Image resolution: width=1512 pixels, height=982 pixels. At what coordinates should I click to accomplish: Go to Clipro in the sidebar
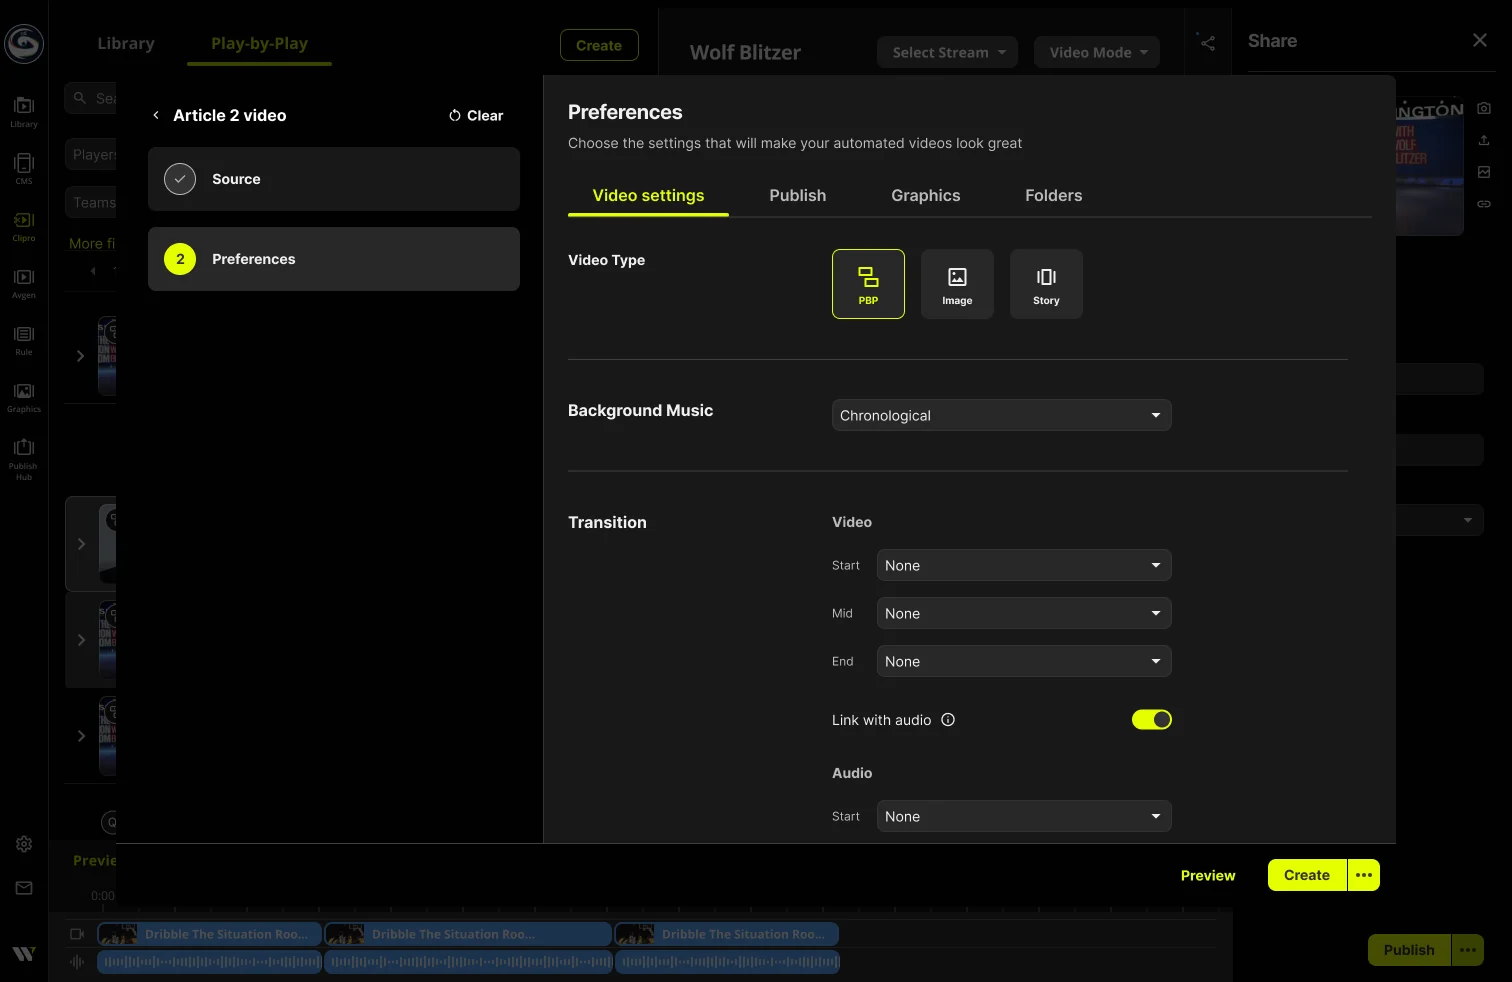24,225
